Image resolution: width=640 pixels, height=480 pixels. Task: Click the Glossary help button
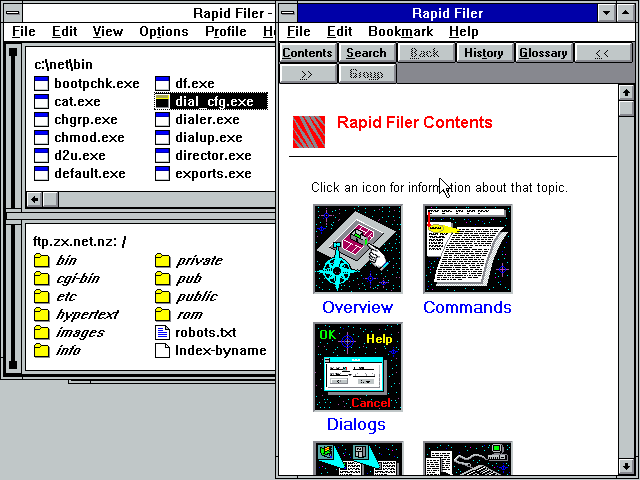click(543, 53)
